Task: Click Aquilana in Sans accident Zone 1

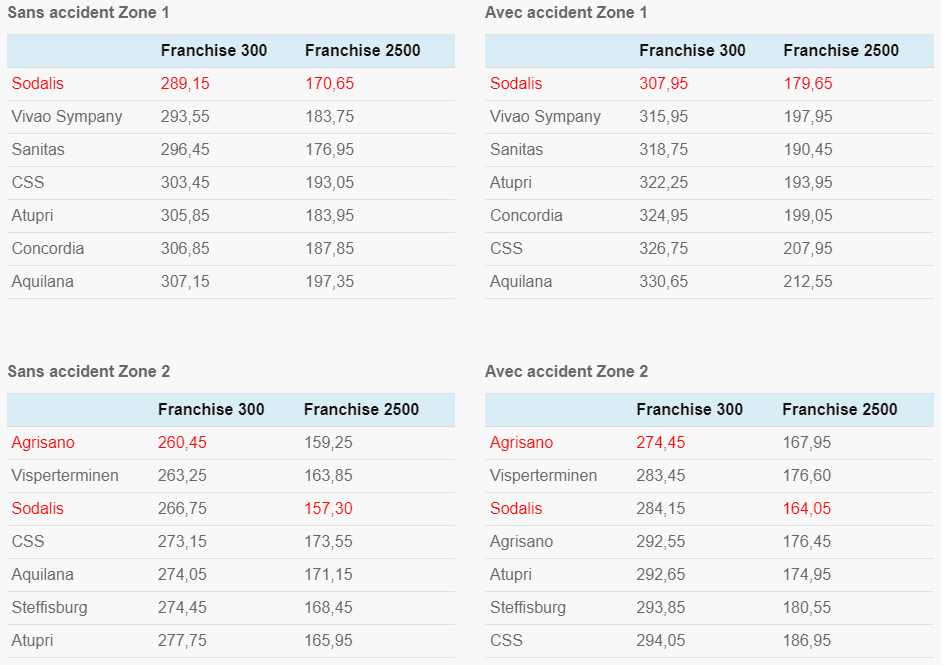Action: click(43, 281)
